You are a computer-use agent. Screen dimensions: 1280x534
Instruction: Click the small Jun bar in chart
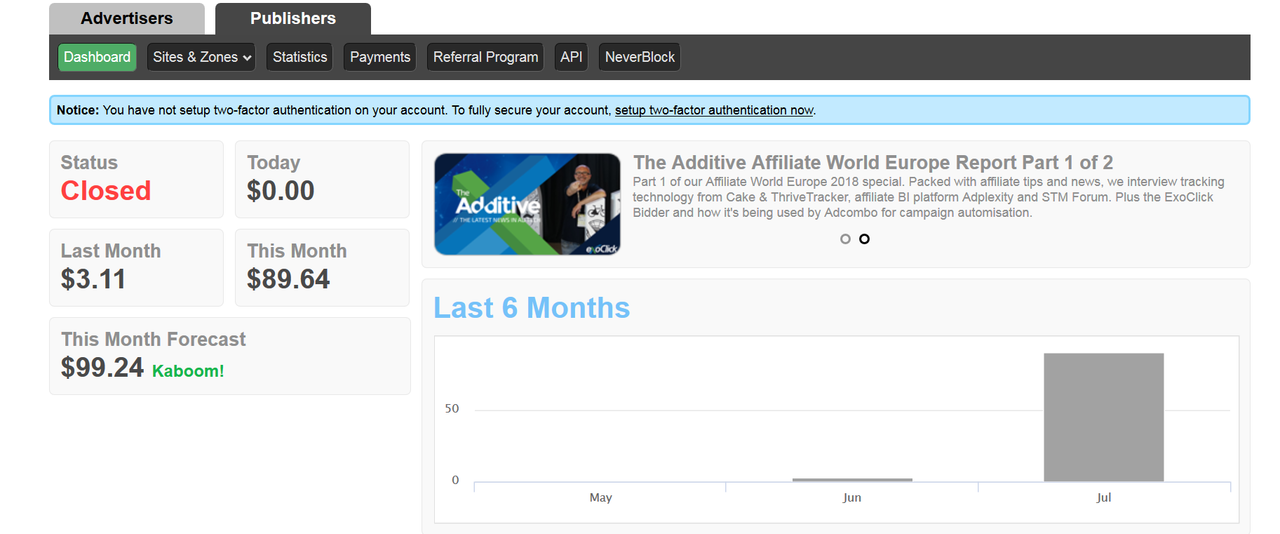pyautogui.click(x=852, y=480)
